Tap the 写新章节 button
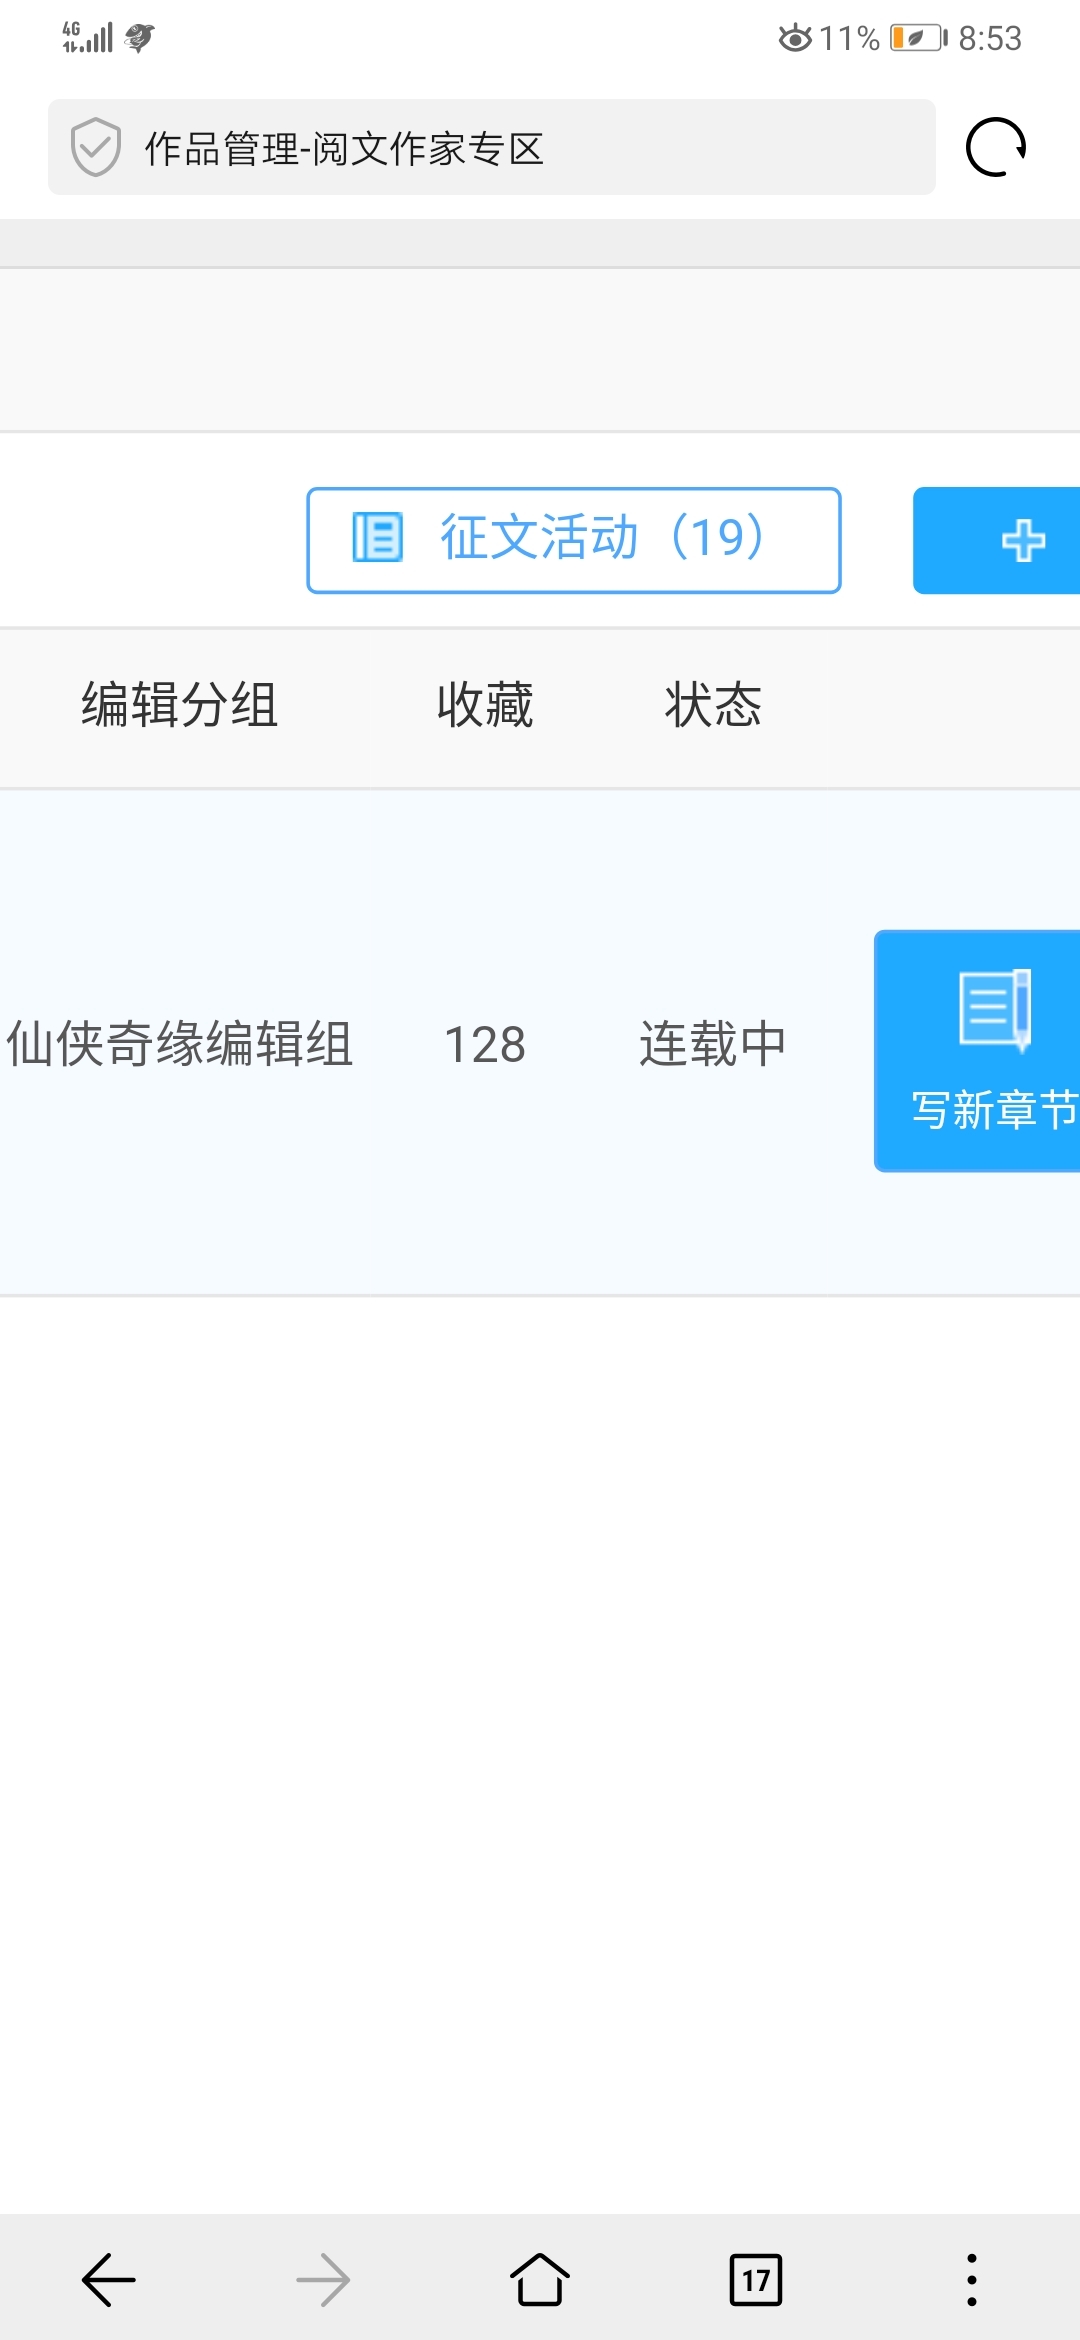Screen dimensions: 1080x2340 (977, 1051)
